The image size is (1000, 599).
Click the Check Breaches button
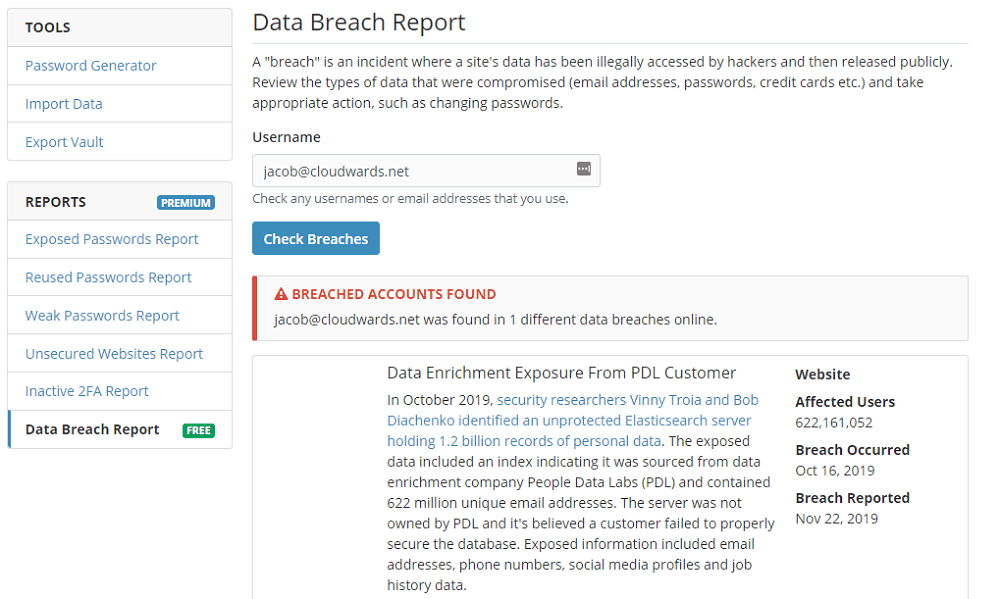pyautogui.click(x=316, y=239)
